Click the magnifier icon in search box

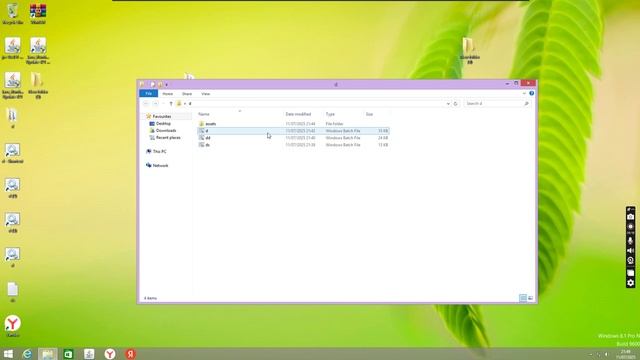pyautogui.click(x=527, y=104)
